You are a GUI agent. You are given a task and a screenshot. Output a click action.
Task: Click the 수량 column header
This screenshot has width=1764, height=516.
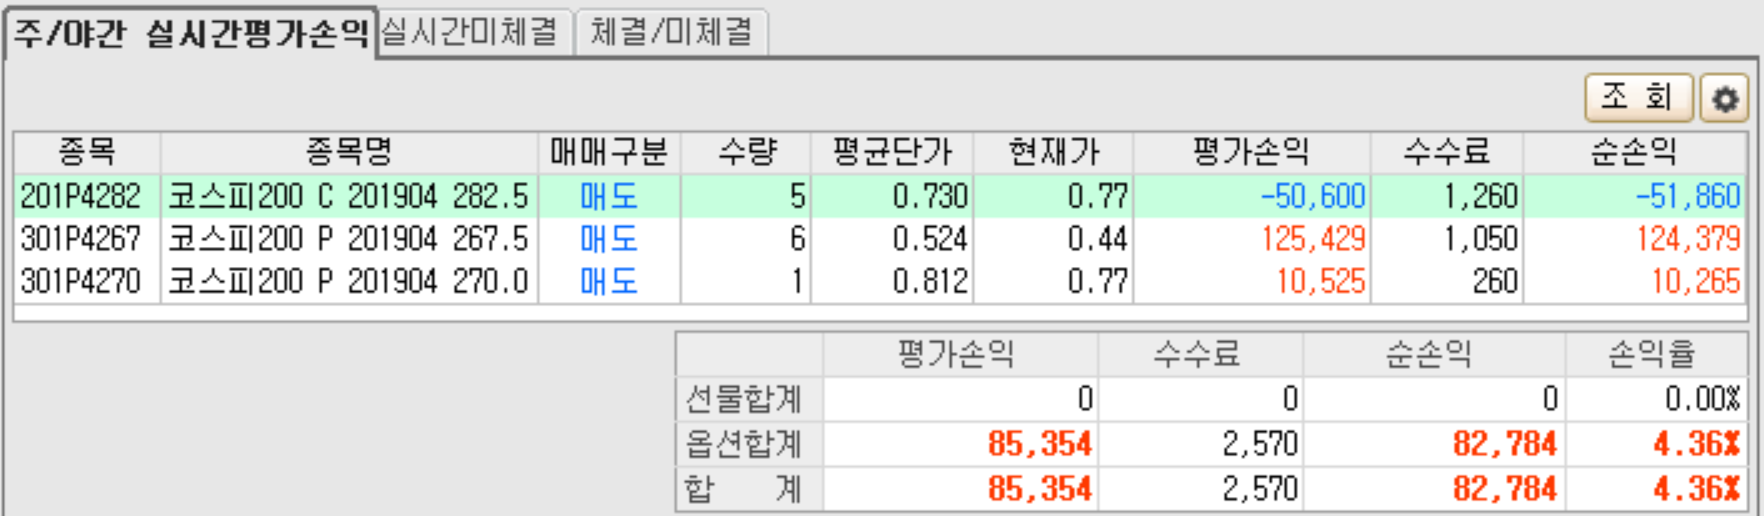coord(746,152)
